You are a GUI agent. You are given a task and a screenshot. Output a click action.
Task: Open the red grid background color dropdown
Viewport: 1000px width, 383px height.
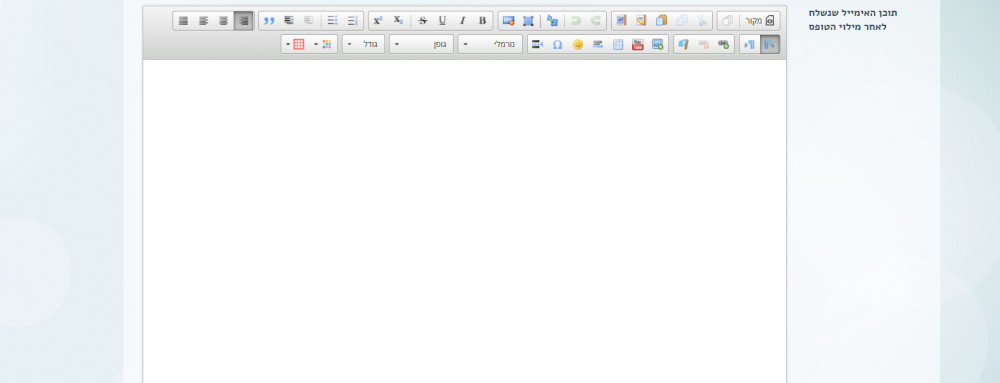295,45
